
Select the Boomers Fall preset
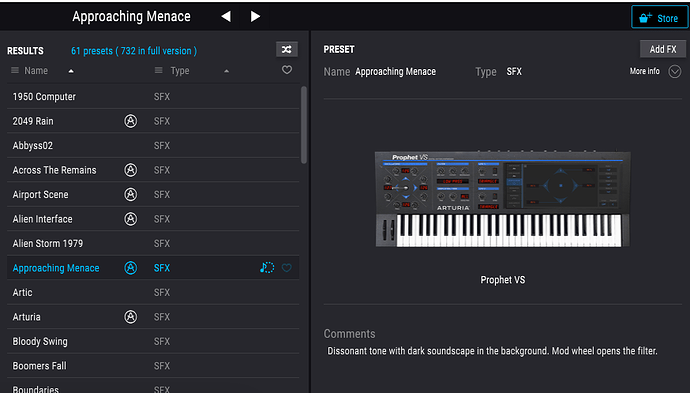click(x=153, y=366)
